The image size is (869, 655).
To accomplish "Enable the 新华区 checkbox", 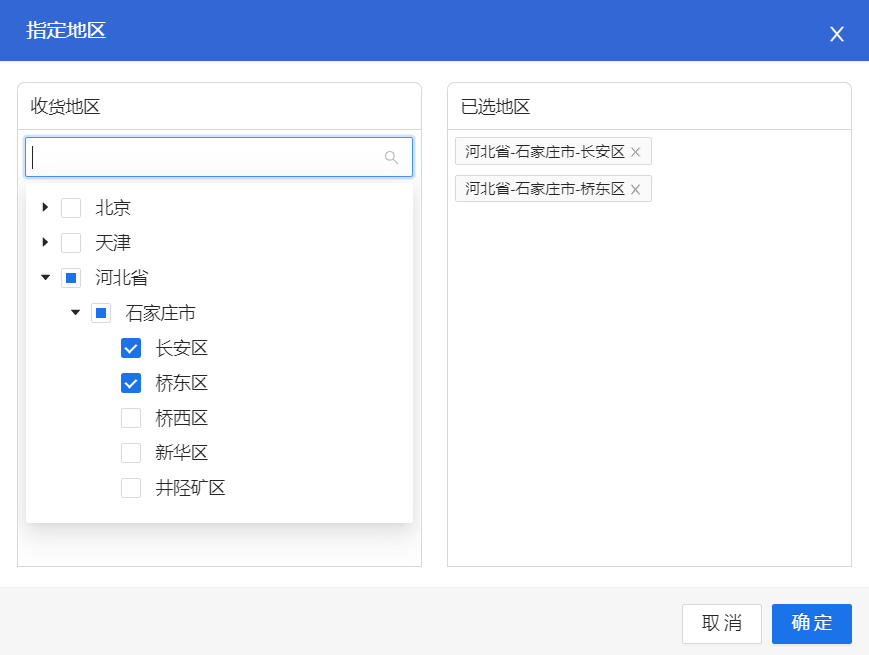I will [x=131, y=453].
